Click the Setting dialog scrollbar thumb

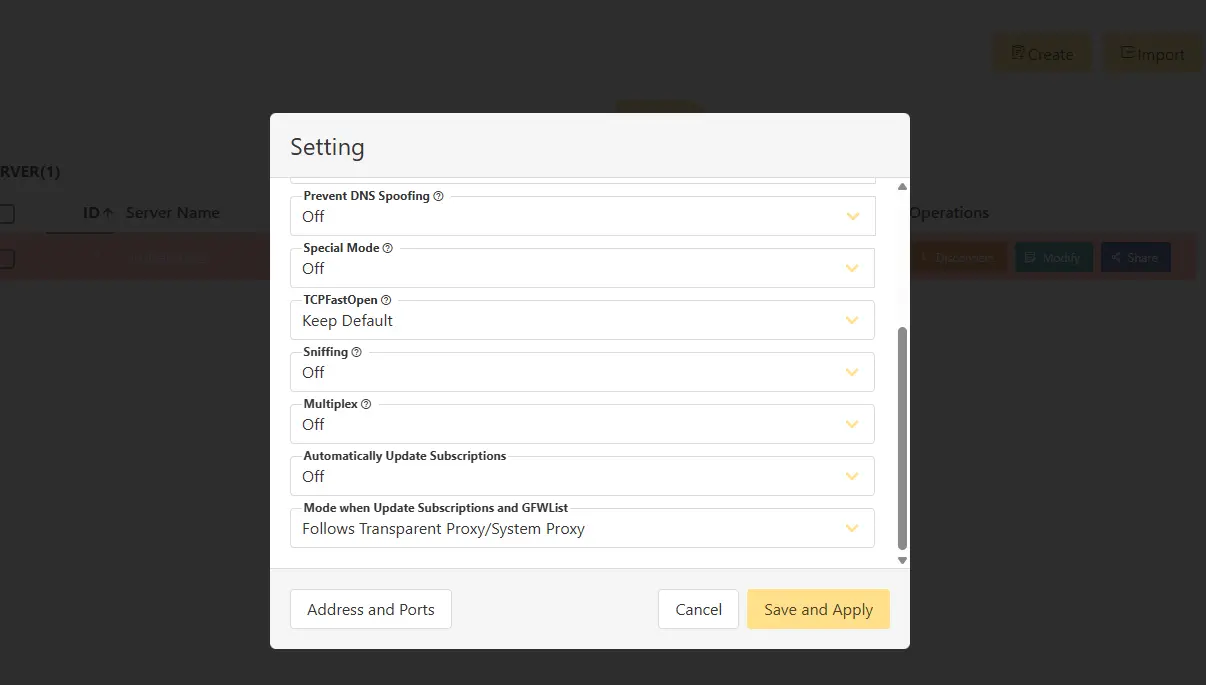[903, 438]
